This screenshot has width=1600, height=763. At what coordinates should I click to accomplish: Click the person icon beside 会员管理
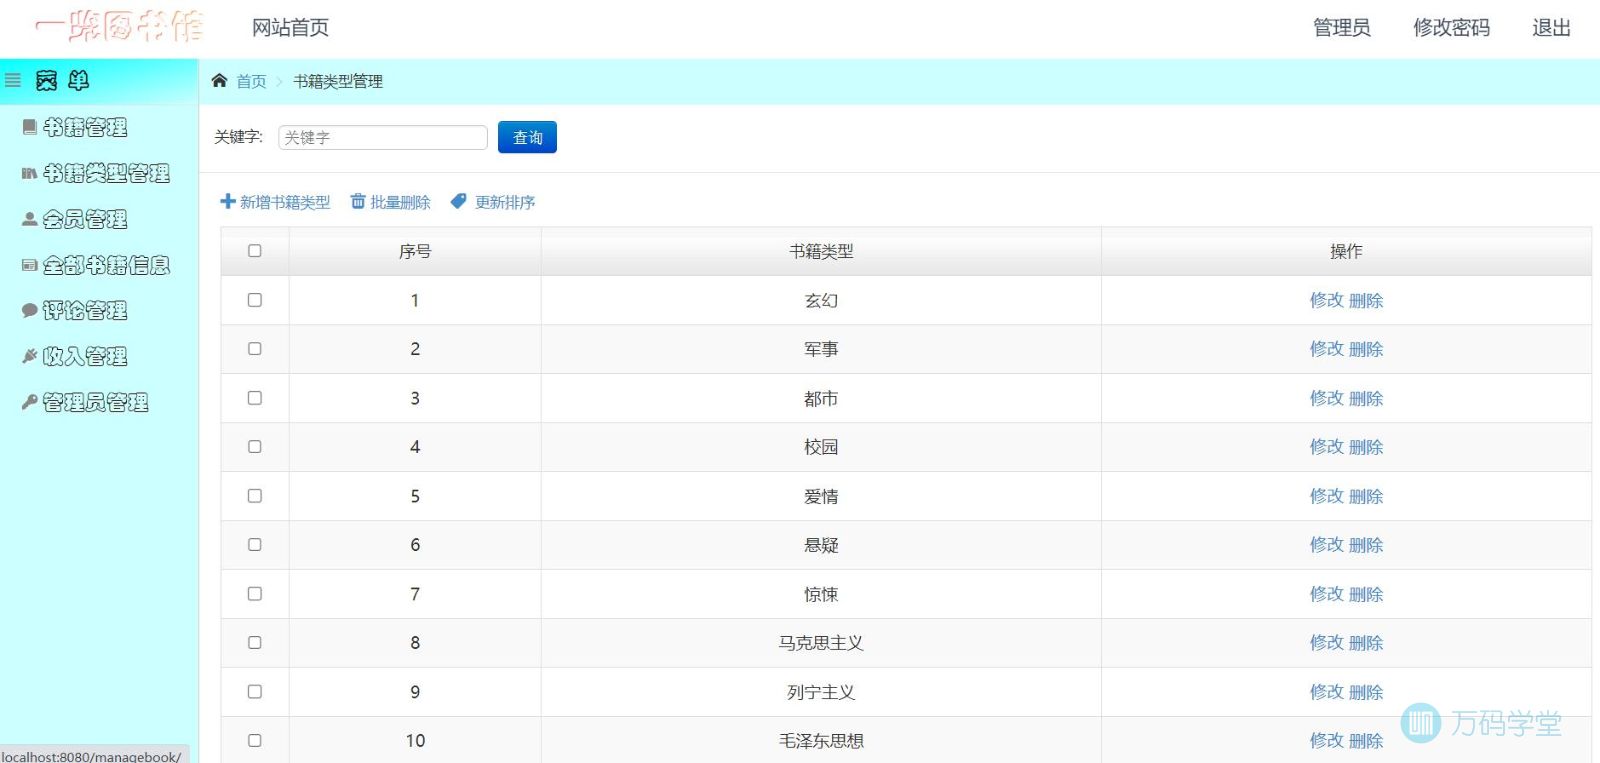pos(30,219)
